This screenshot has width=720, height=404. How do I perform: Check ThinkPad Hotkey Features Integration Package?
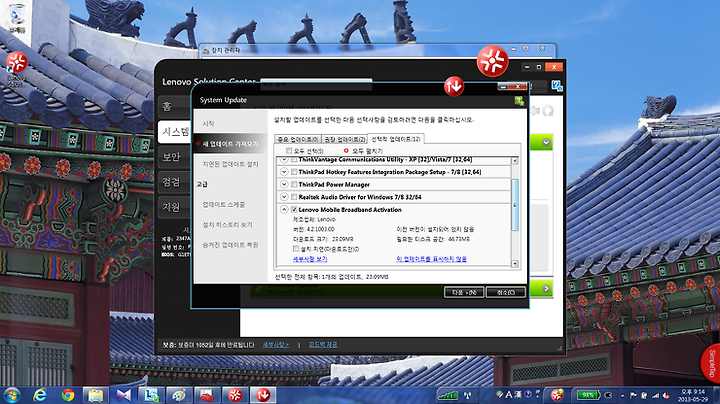pos(294,172)
